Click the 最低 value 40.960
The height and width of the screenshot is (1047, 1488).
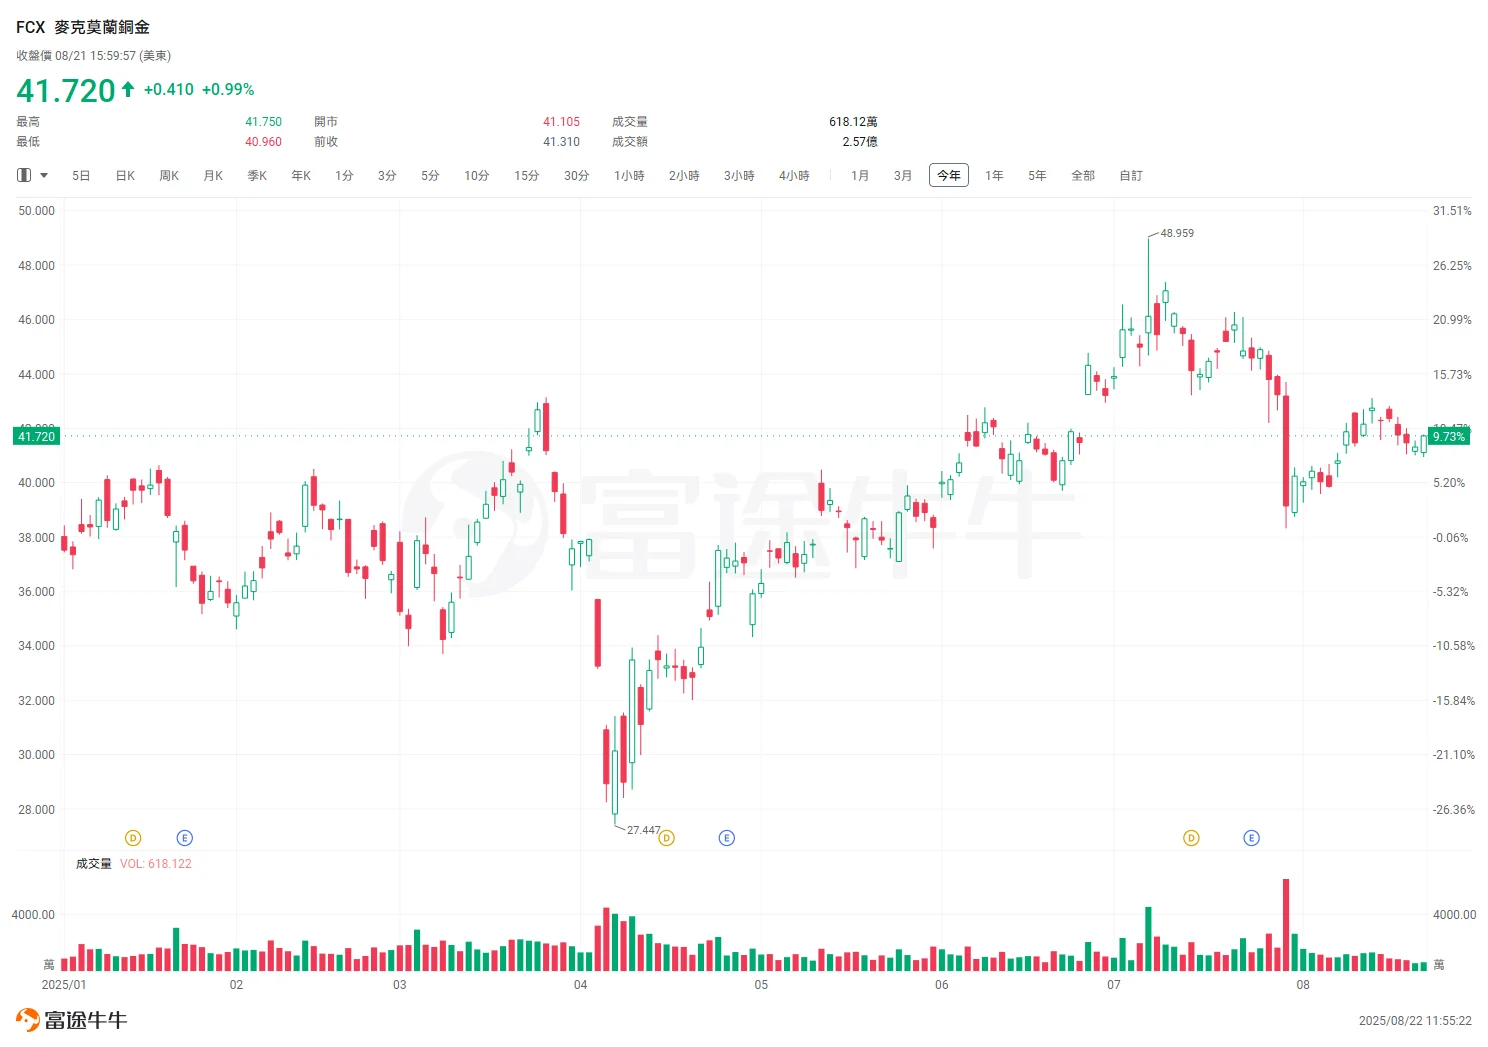pyautogui.click(x=264, y=142)
